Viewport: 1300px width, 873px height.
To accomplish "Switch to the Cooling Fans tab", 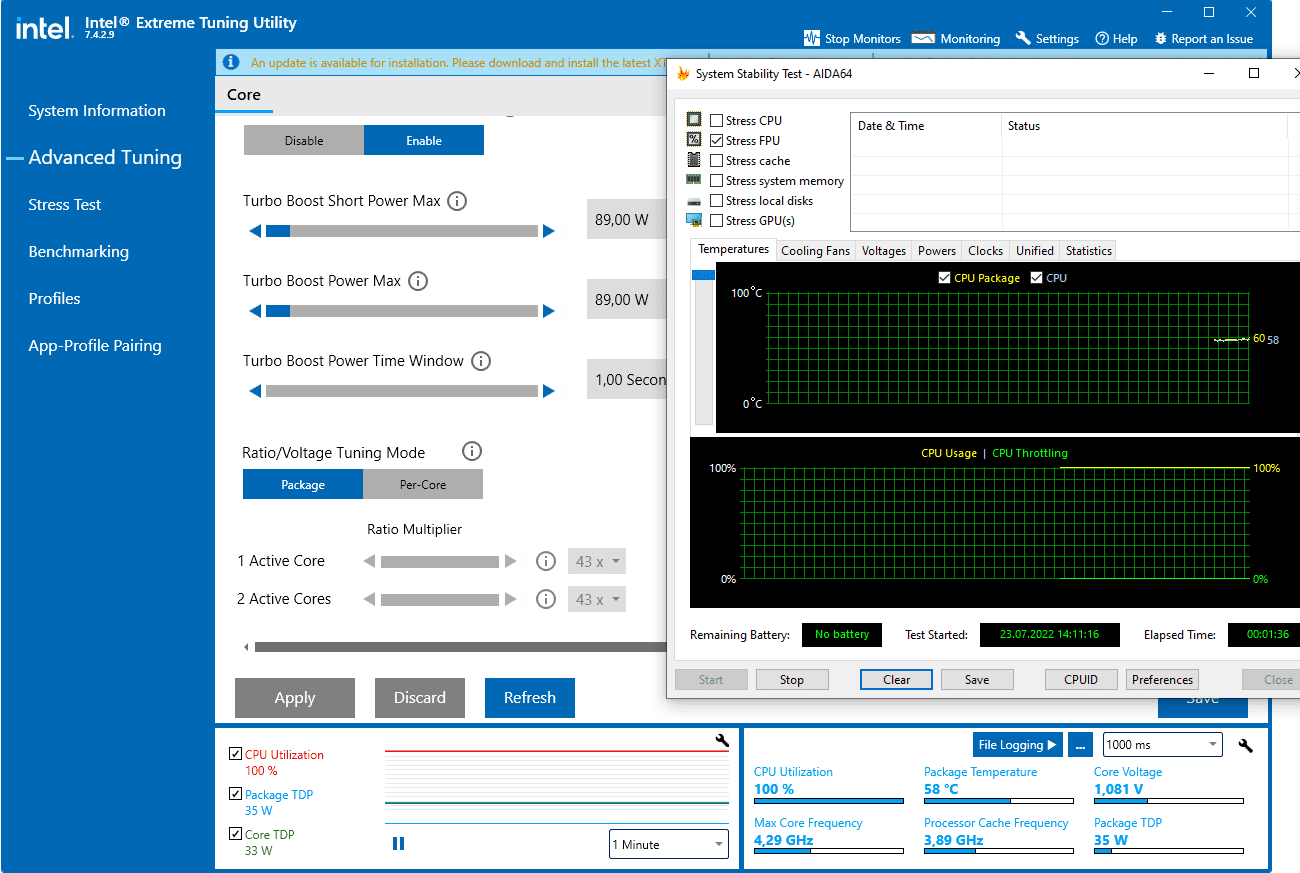I will click(815, 251).
